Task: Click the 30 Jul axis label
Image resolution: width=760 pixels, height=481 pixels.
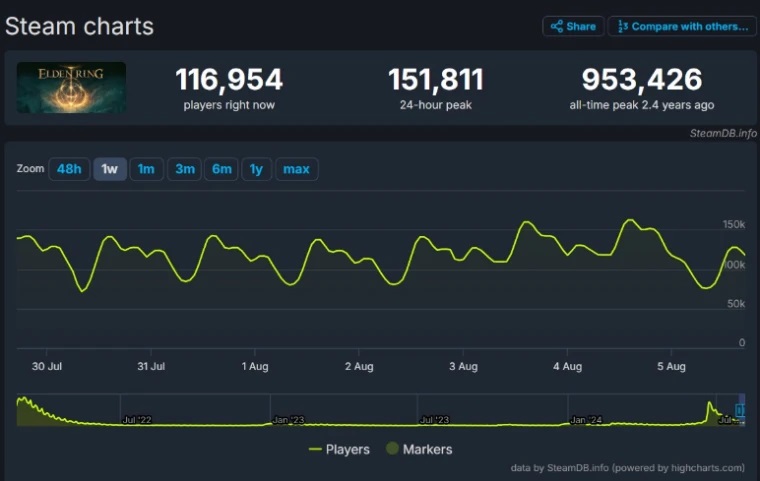Action: [47, 366]
